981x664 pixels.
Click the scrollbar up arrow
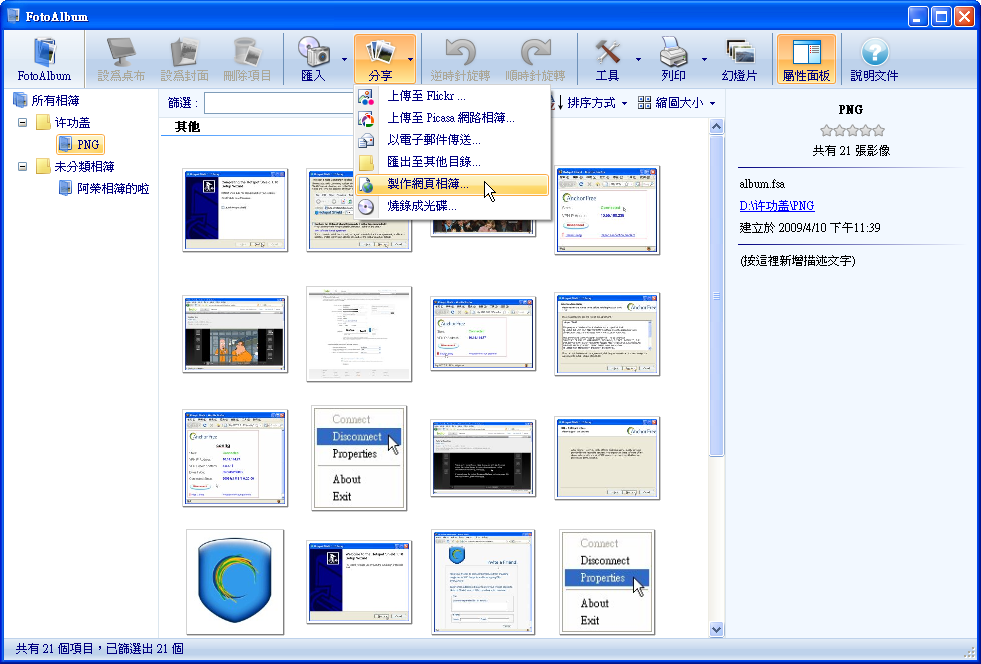(716, 126)
